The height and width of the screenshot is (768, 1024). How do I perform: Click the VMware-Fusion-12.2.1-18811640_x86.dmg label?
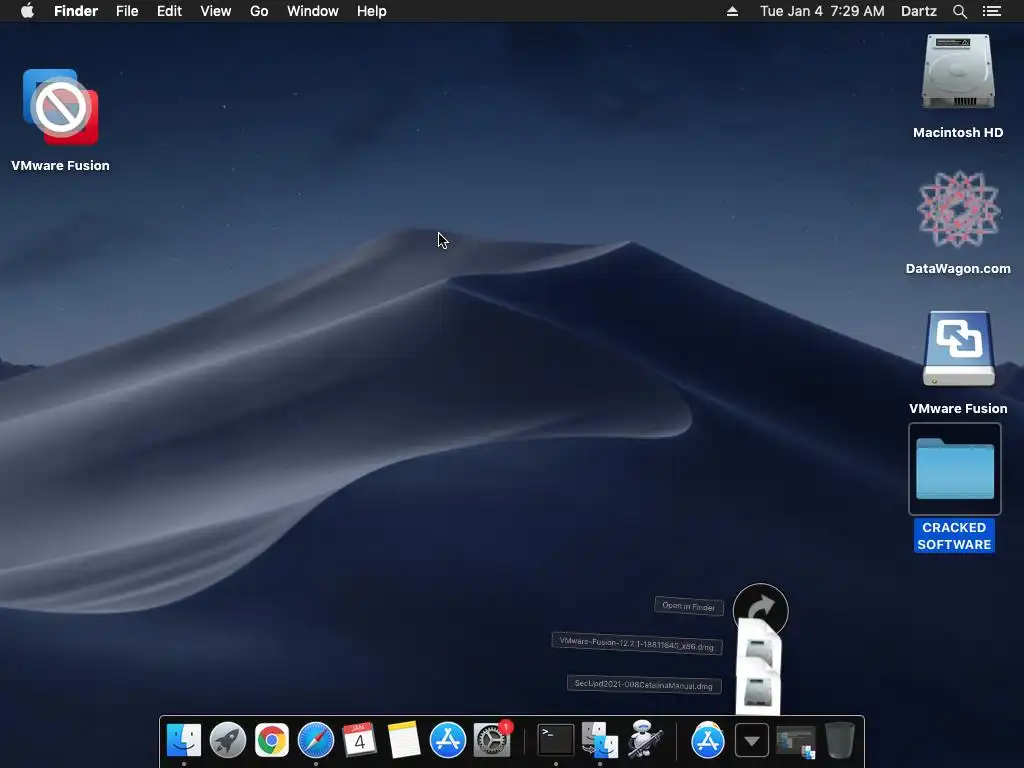(x=637, y=643)
